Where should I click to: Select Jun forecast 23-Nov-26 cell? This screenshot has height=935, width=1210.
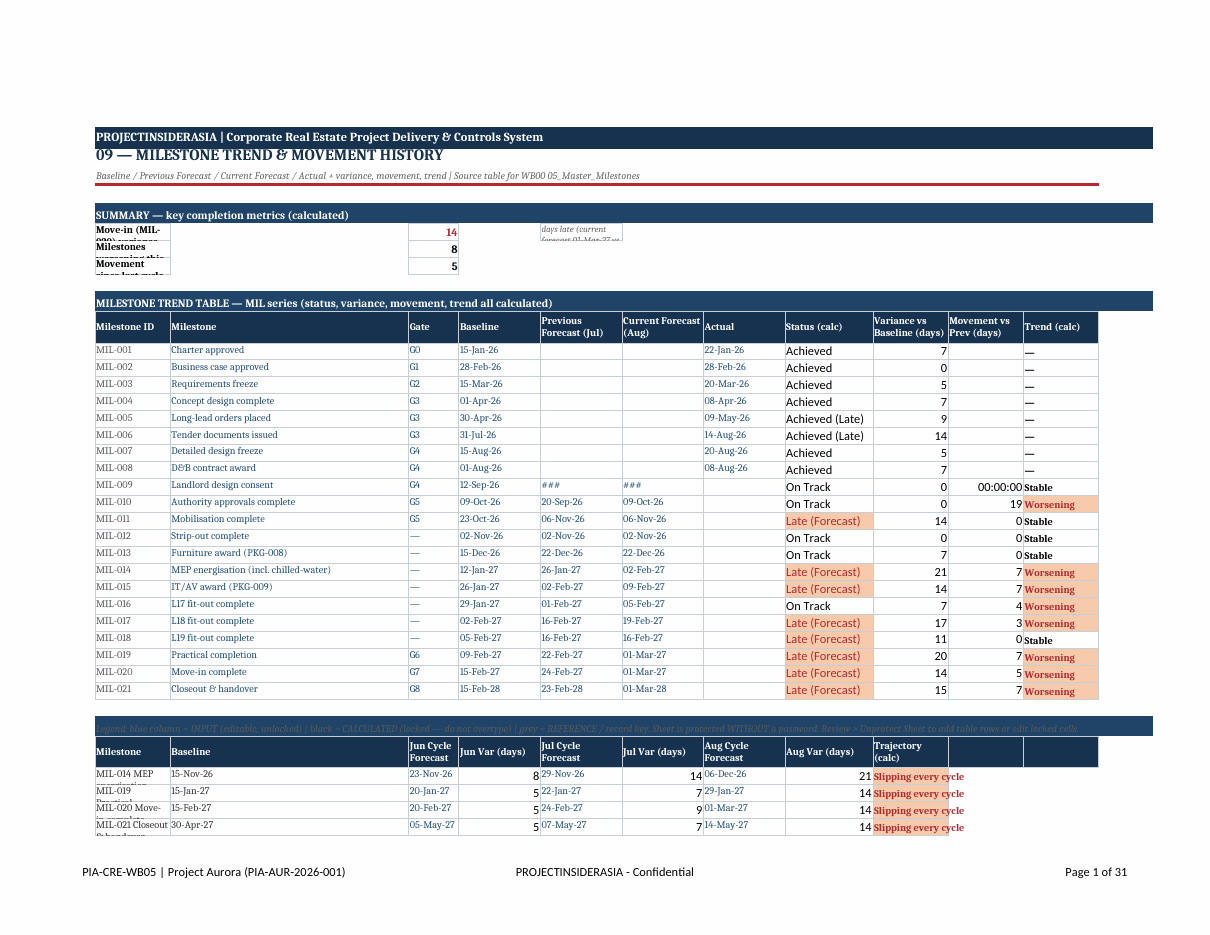(433, 775)
